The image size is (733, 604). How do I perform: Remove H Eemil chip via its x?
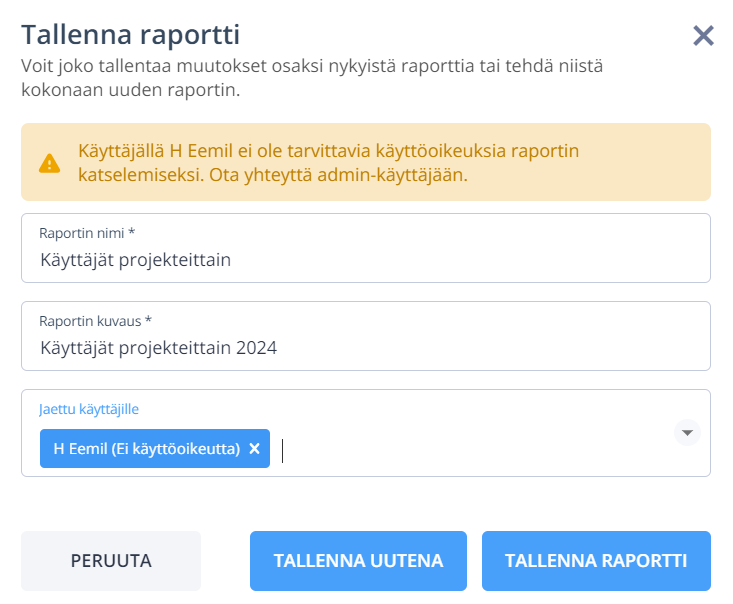(254, 449)
